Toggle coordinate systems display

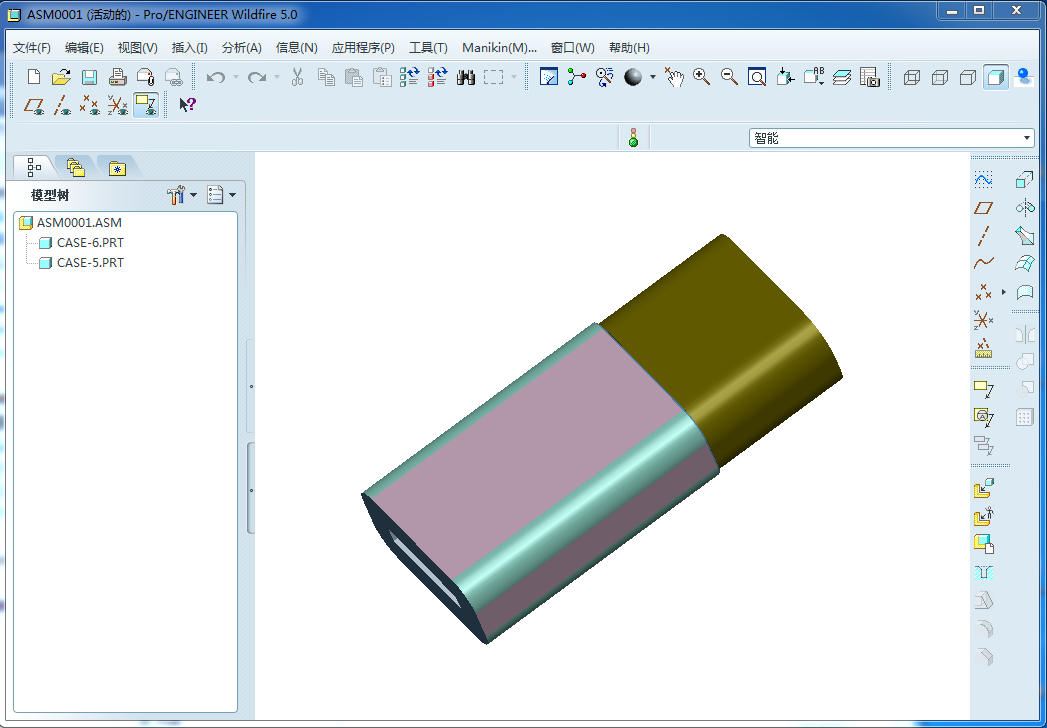tap(118, 105)
